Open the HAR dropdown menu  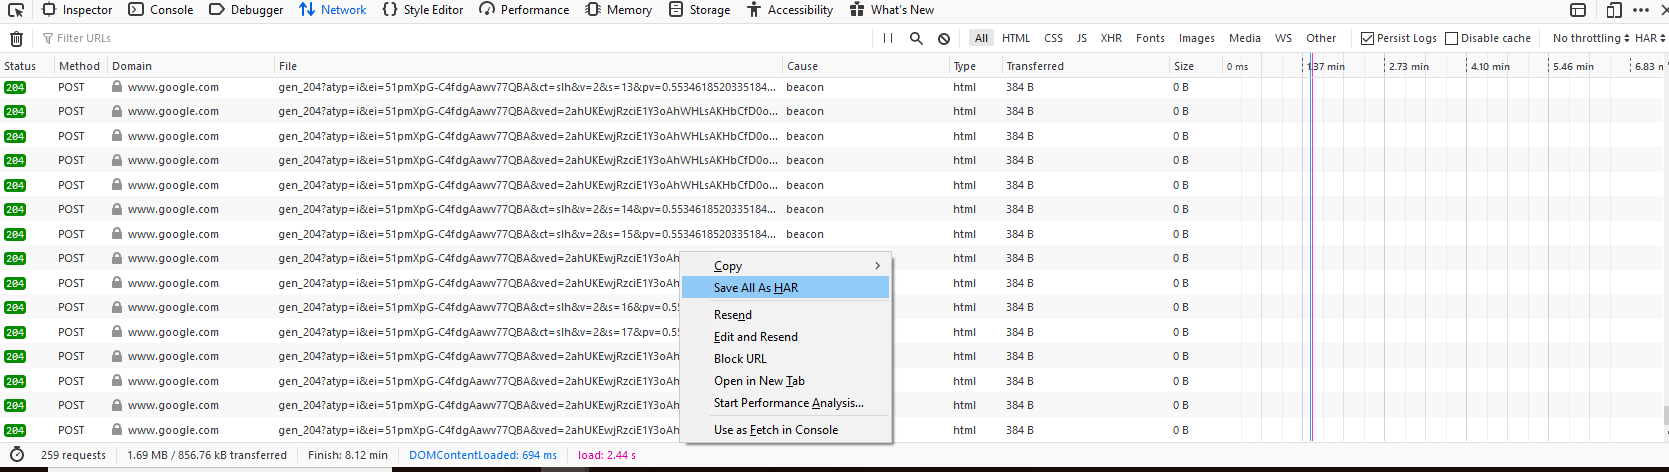pyautogui.click(x=1650, y=39)
